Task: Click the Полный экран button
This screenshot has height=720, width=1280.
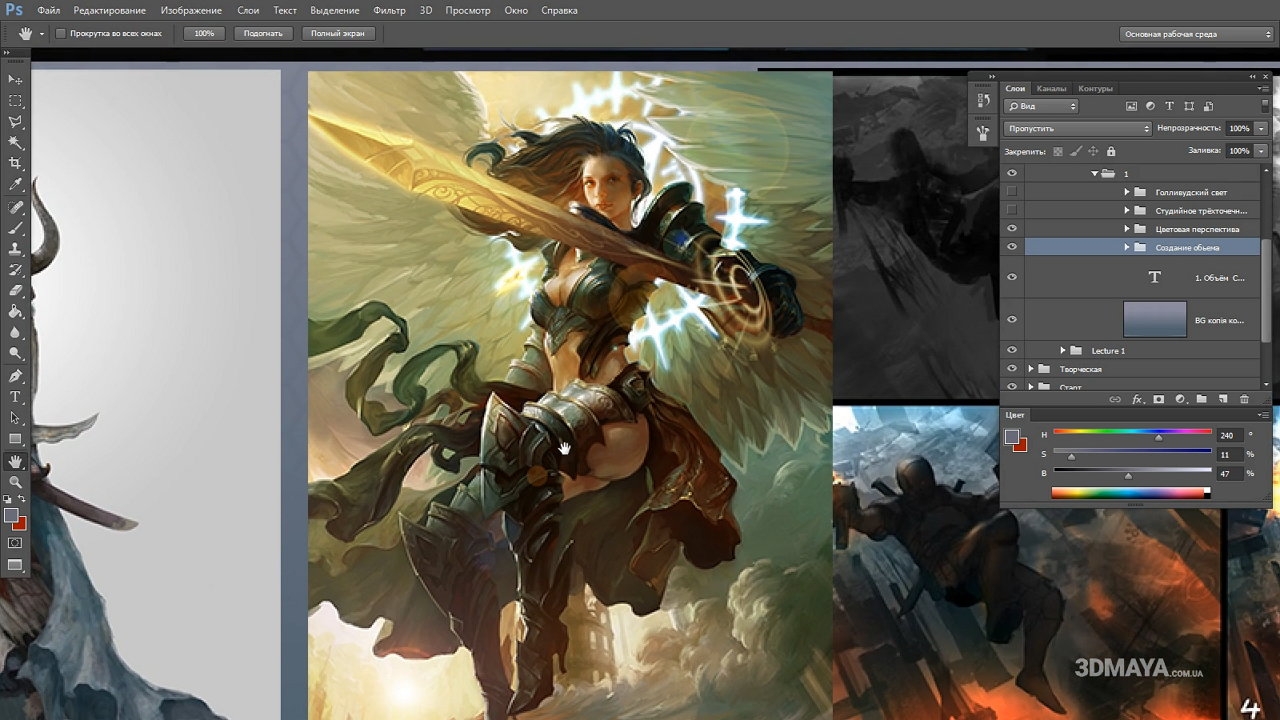Action: [x=340, y=34]
